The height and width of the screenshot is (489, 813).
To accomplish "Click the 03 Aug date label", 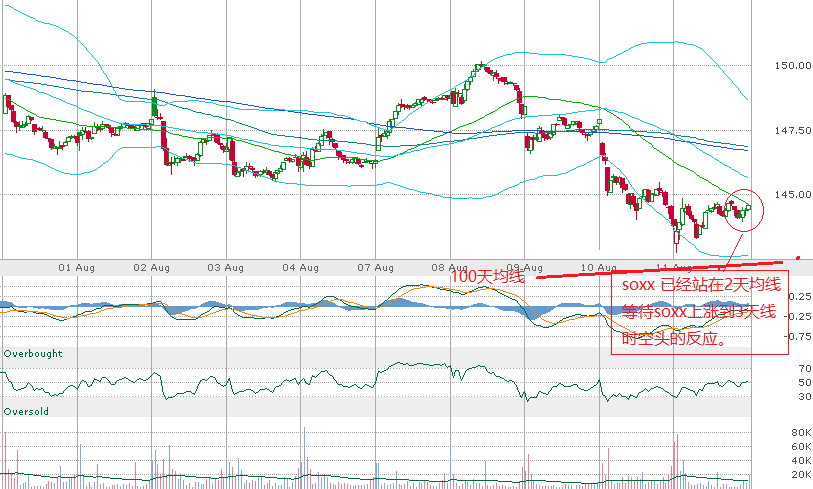I will pos(226,267).
